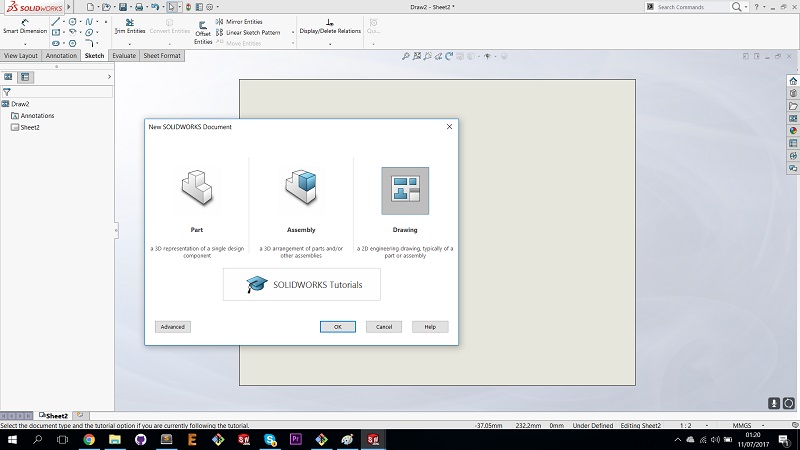Expand the manager panel tabs chevron
This screenshot has height=450, width=800.
pyautogui.click(x=109, y=77)
